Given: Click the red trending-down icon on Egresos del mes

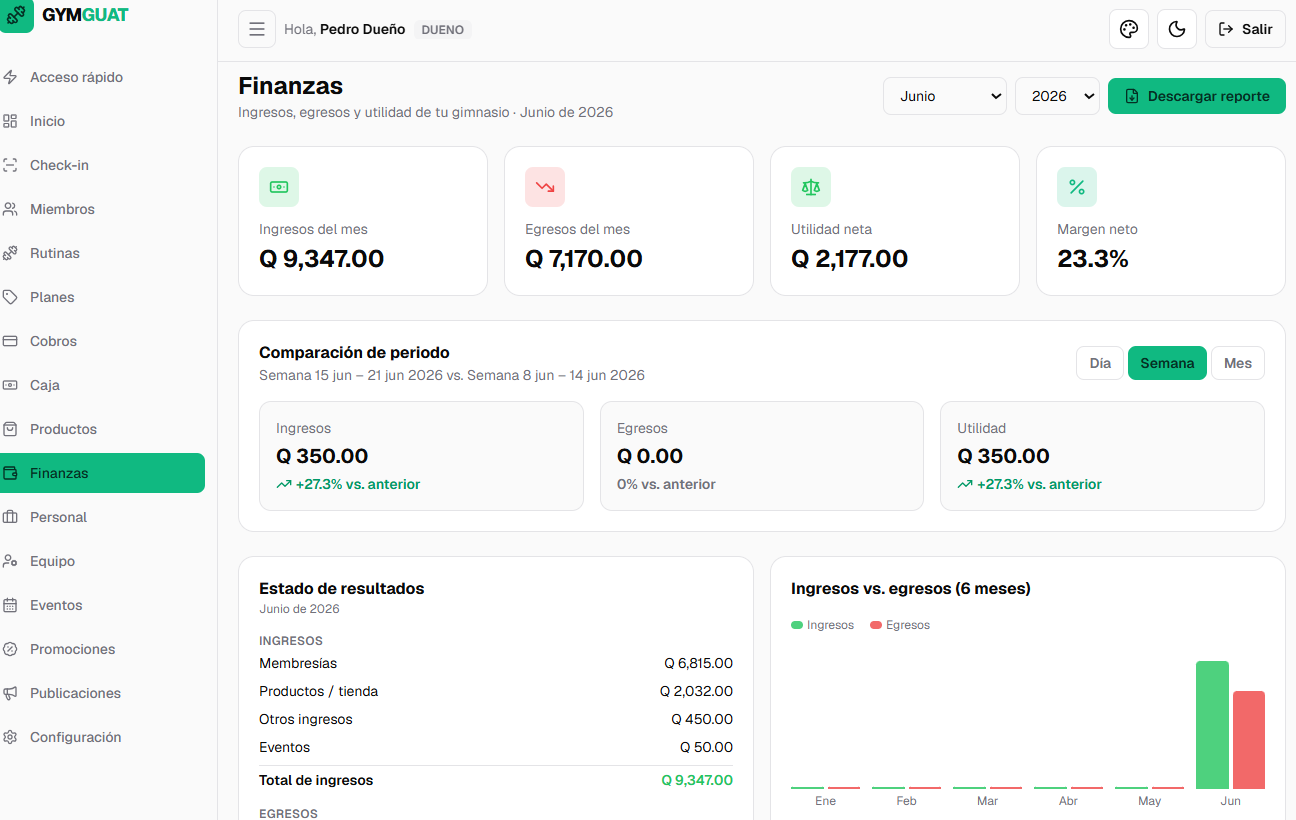Looking at the screenshot, I should coord(545,187).
